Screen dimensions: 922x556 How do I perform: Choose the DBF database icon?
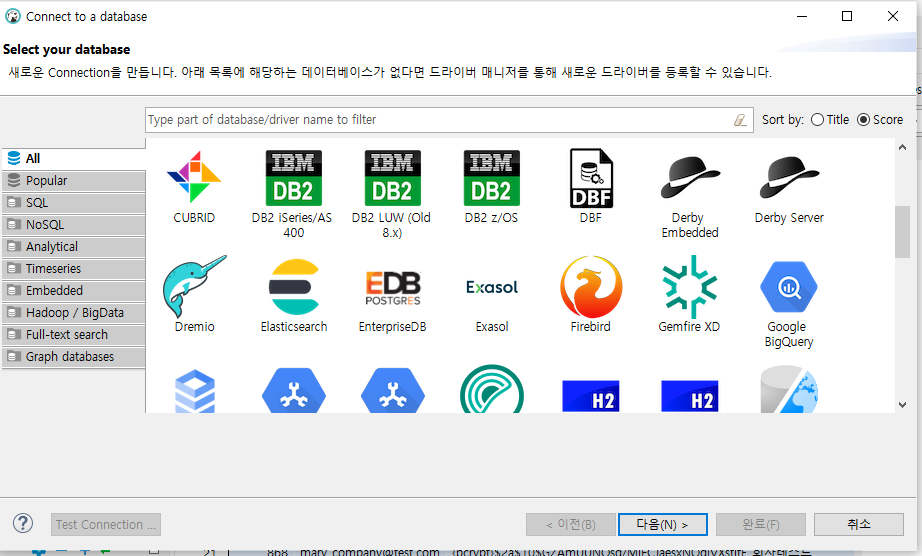tap(591, 178)
